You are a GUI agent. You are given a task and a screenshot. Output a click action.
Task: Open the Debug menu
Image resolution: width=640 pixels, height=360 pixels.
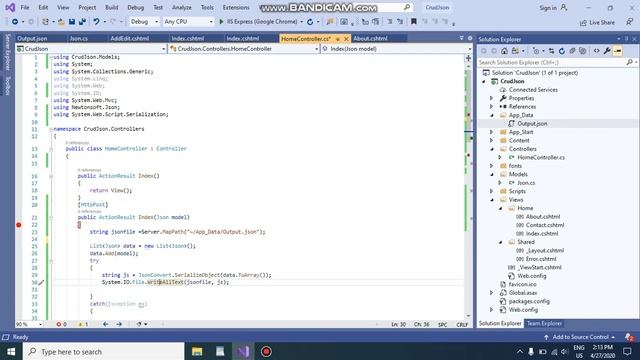tap(136, 8)
